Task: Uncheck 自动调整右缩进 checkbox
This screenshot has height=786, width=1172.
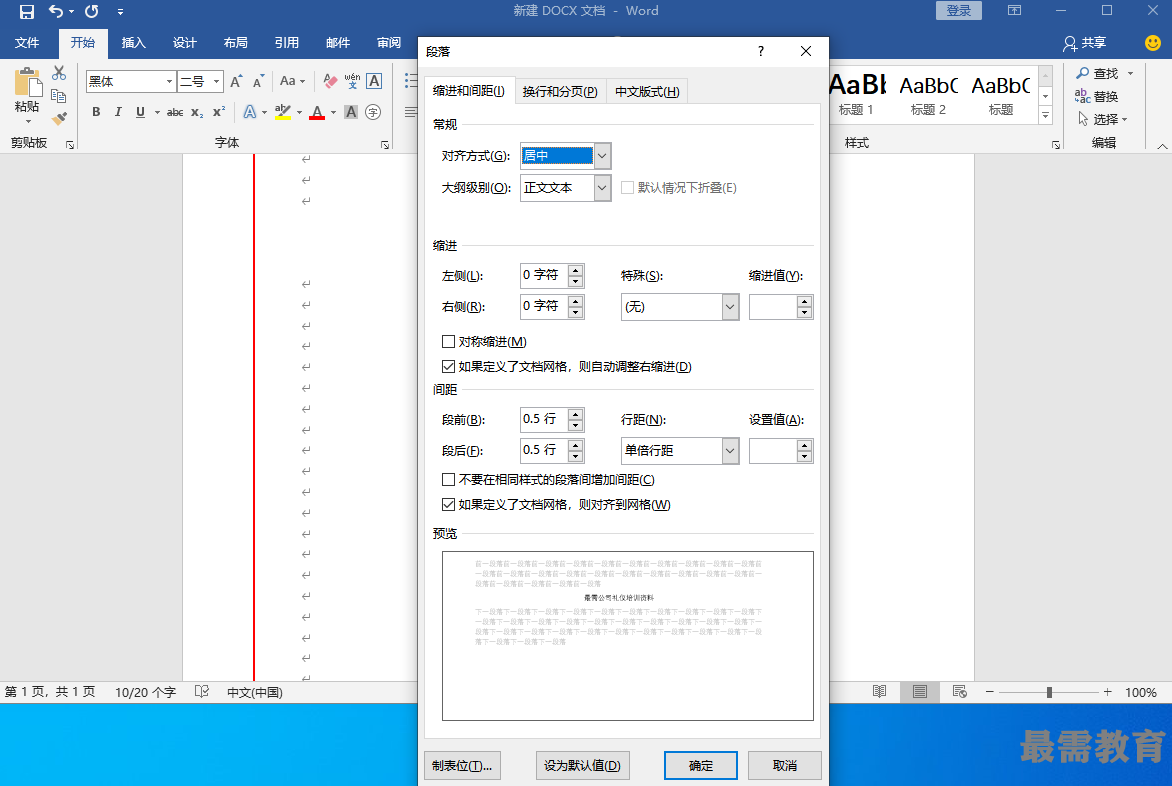Action: (448, 366)
